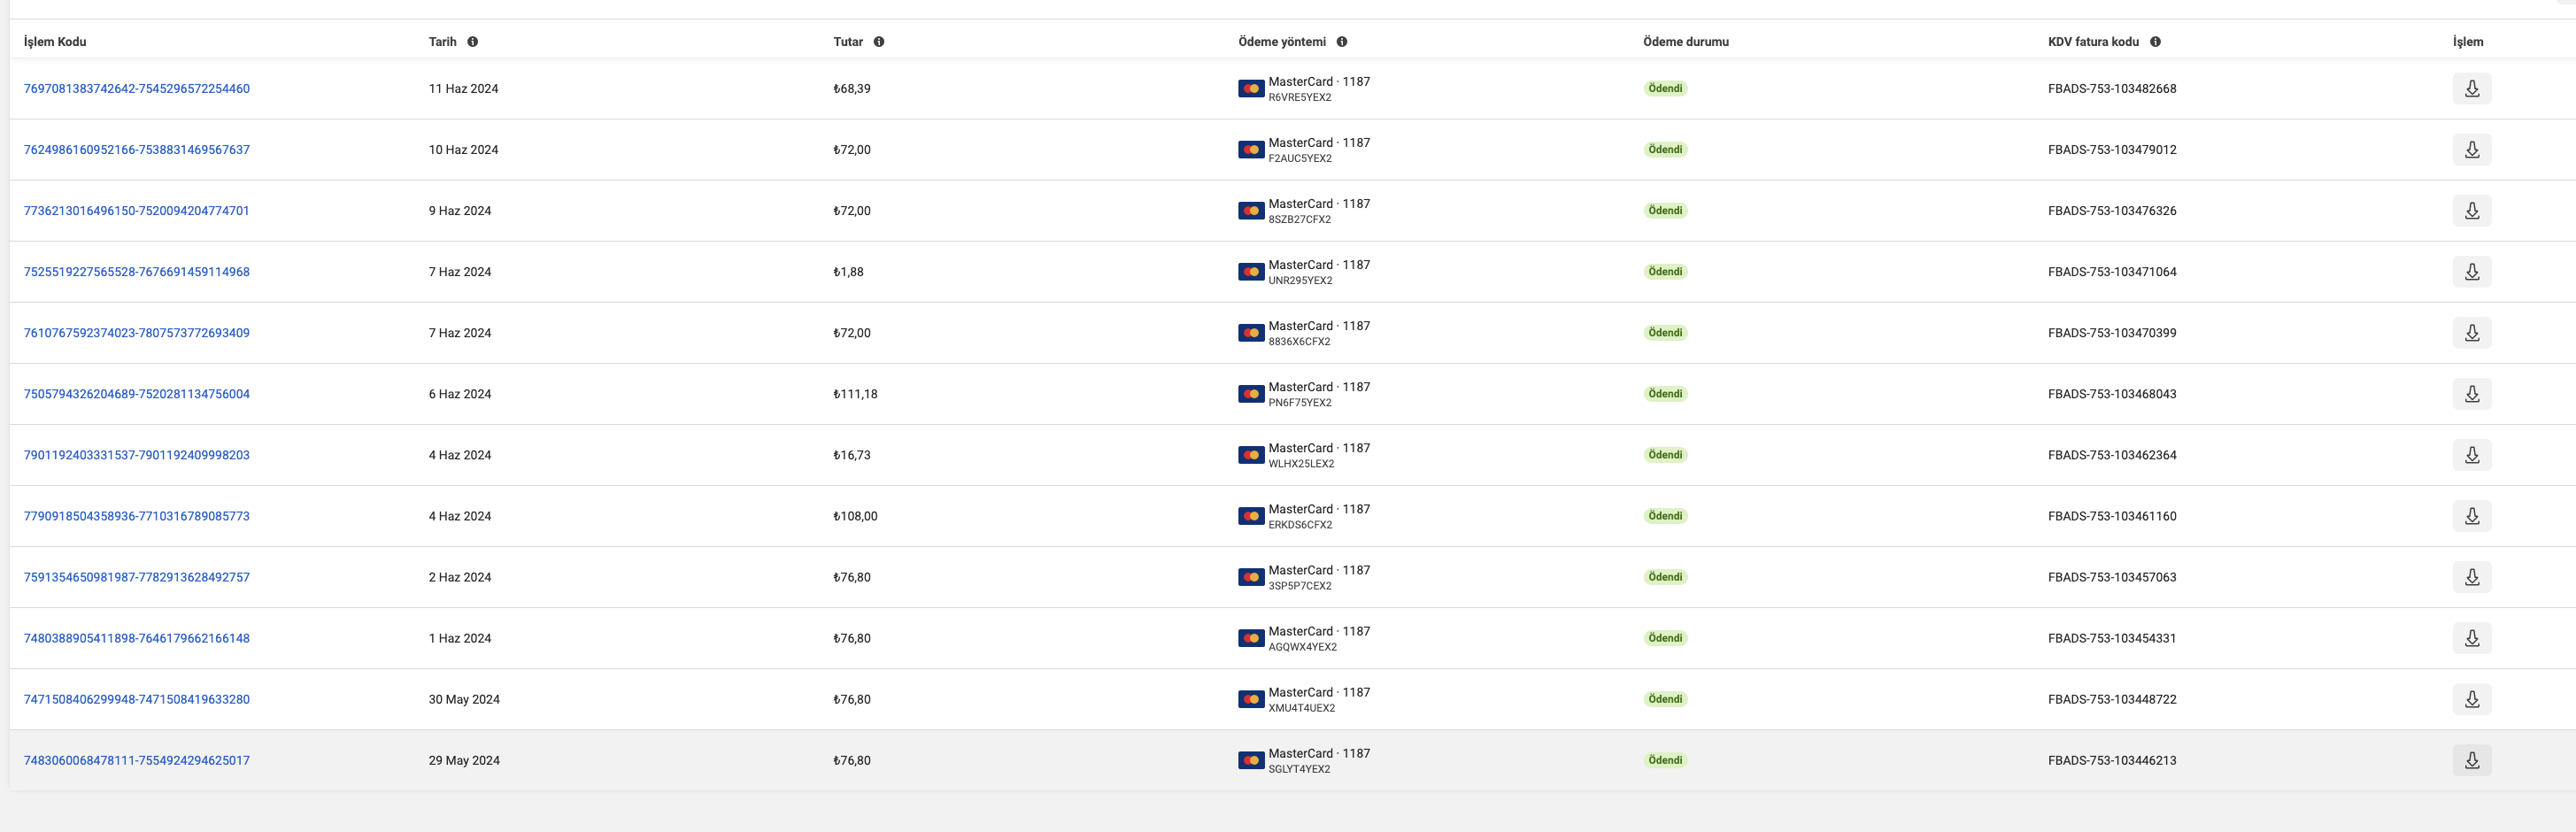Open transaction 7480388905411898-7646179662166148
Image resolution: width=2576 pixels, height=832 pixels.
(x=137, y=638)
